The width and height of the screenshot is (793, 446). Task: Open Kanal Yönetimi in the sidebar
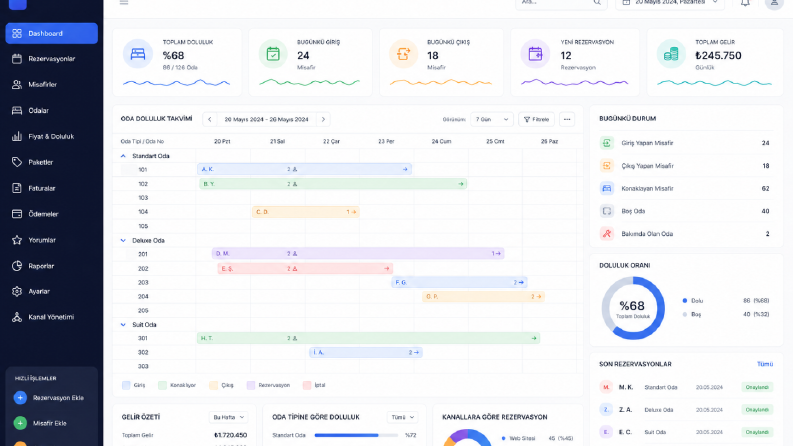(52, 317)
